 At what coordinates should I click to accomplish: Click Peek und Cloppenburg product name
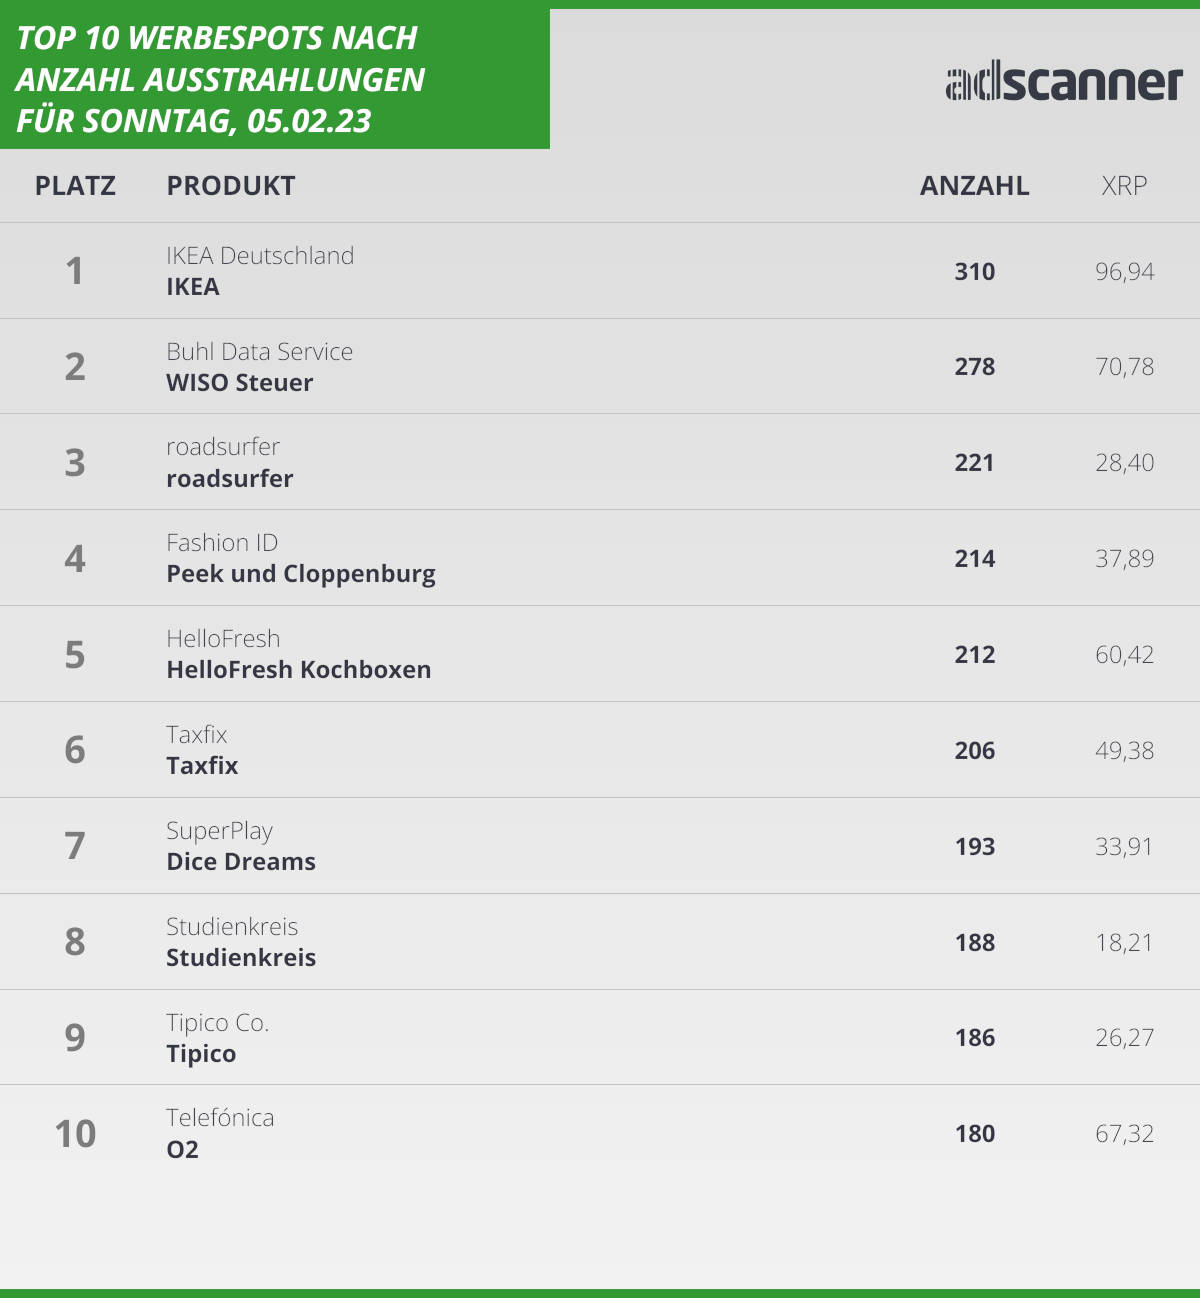301,574
